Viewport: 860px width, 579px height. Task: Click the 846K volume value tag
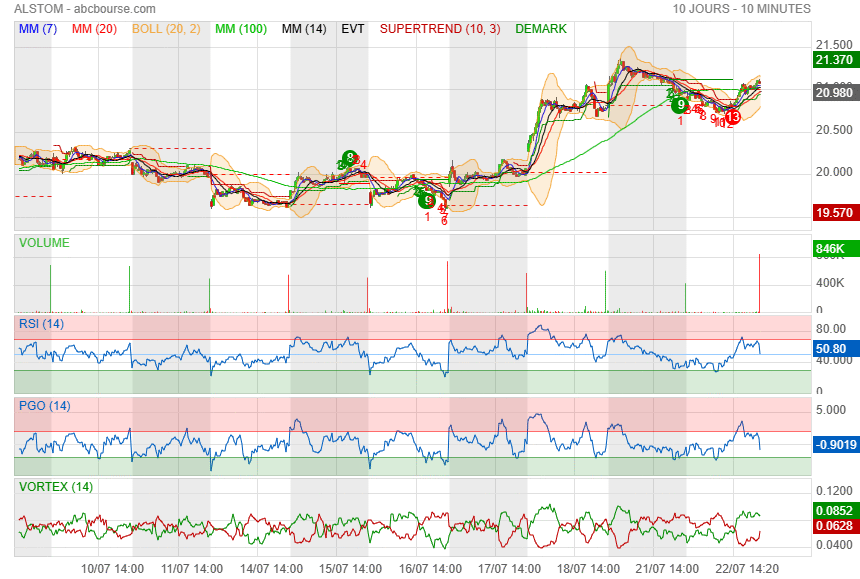click(833, 249)
